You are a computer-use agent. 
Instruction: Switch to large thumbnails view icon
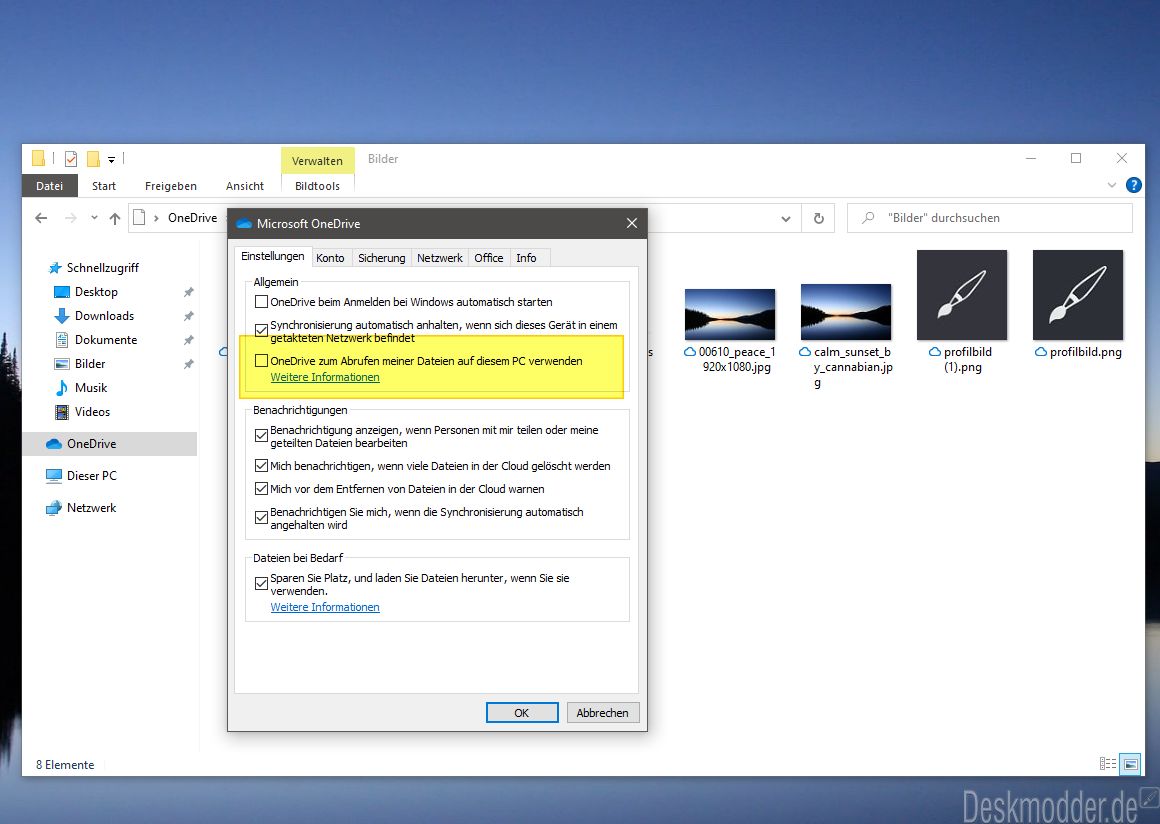coord(1130,764)
